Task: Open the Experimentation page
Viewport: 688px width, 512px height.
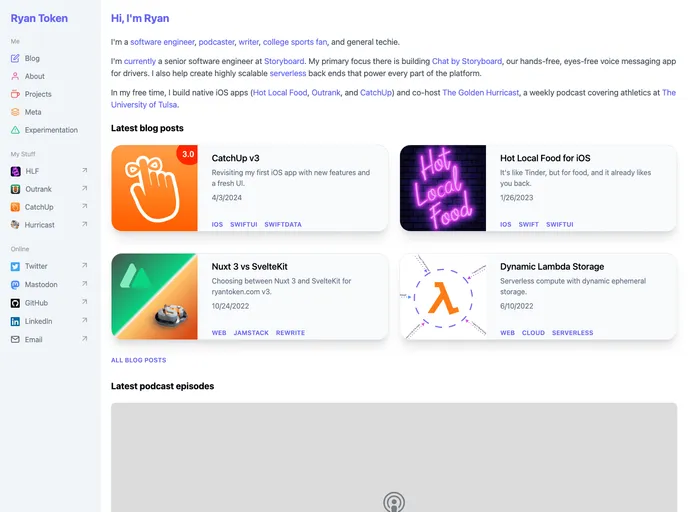Action: (x=49, y=130)
